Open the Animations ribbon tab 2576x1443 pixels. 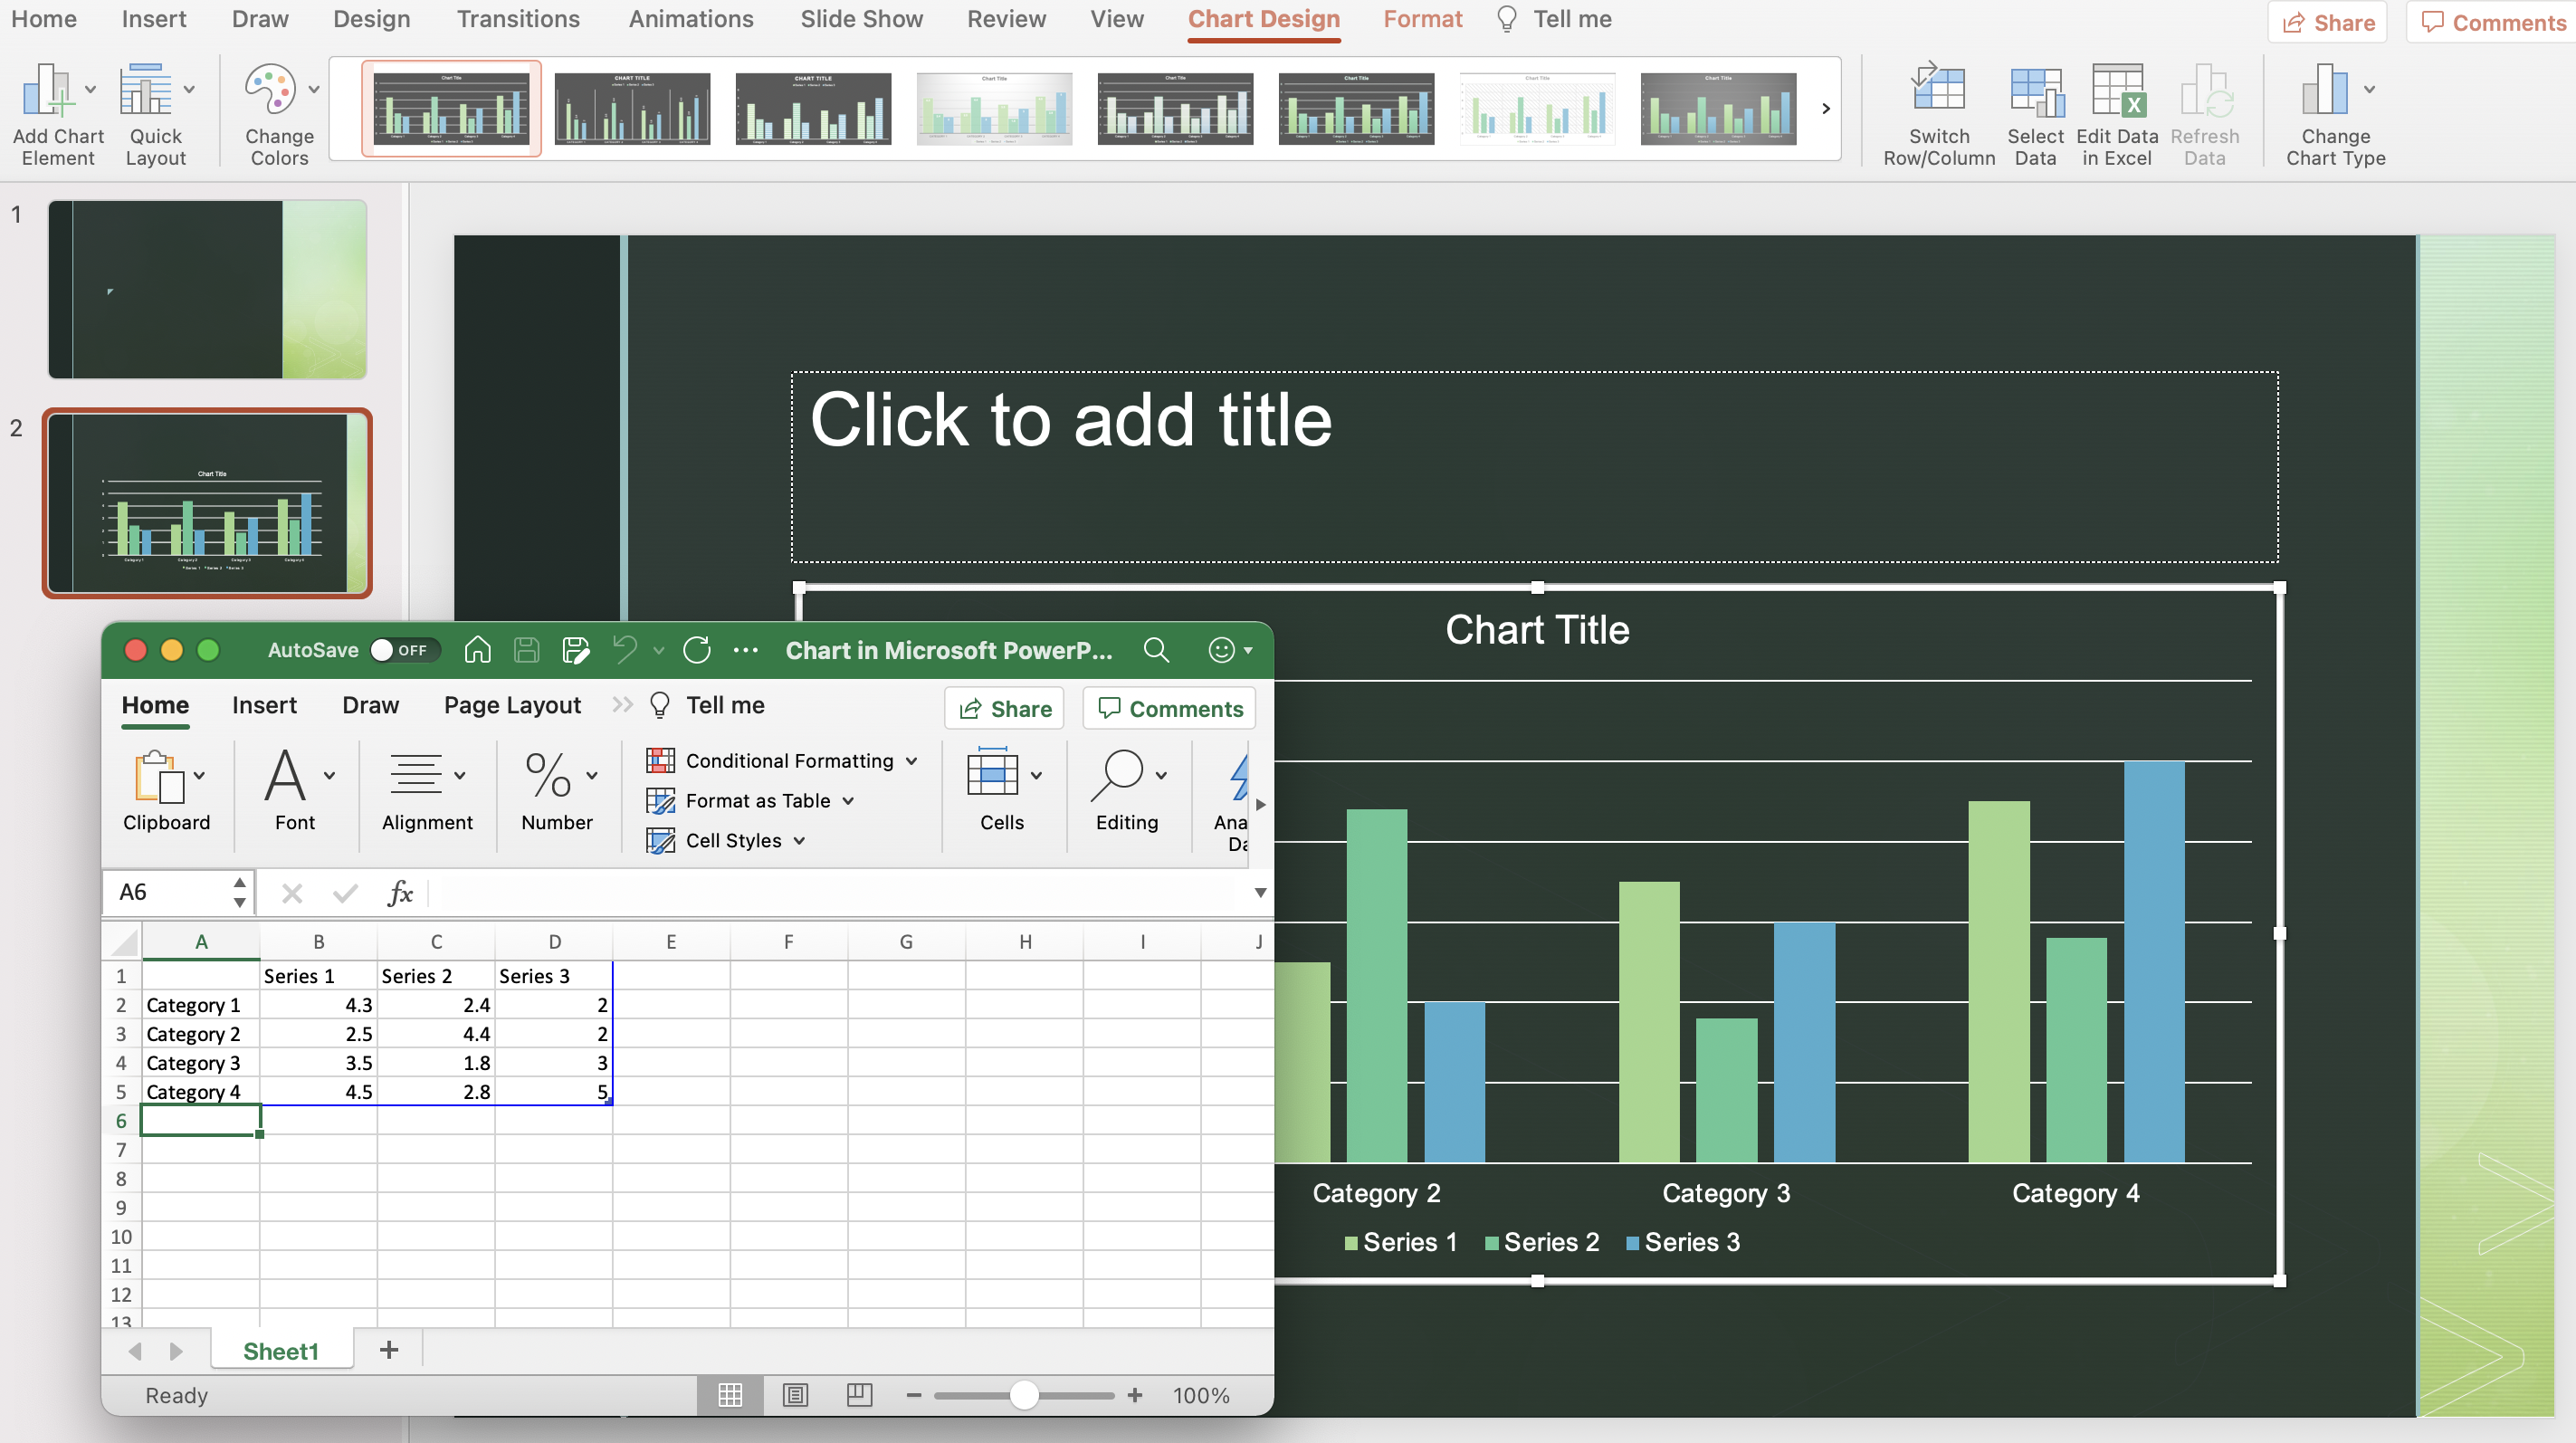[691, 19]
